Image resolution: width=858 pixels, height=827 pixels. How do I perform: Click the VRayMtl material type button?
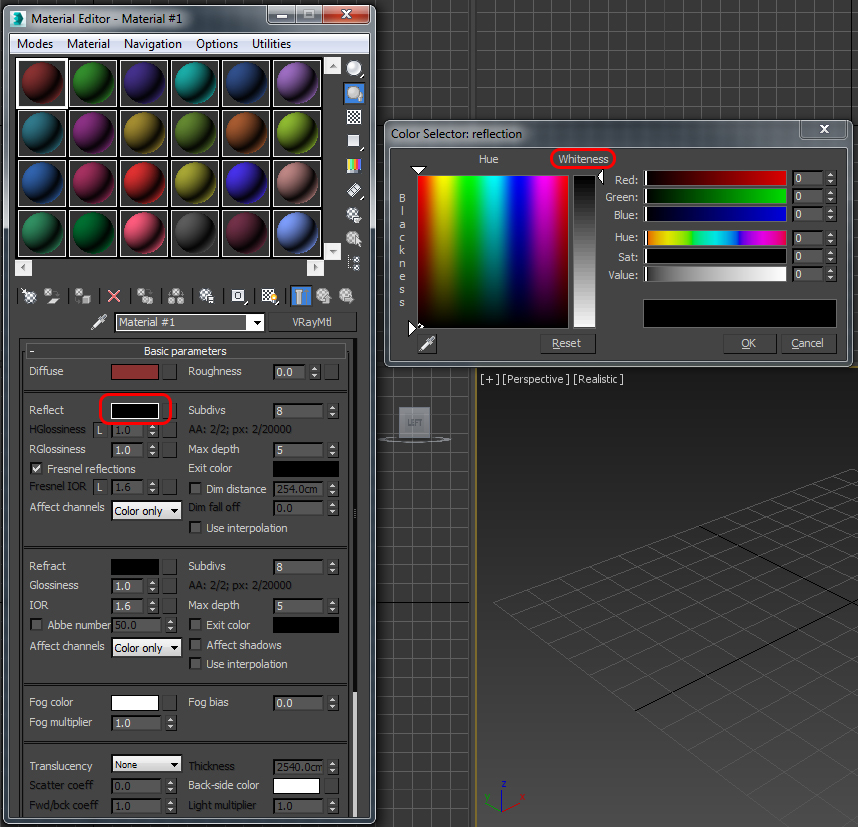pyautogui.click(x=312, y=323)
